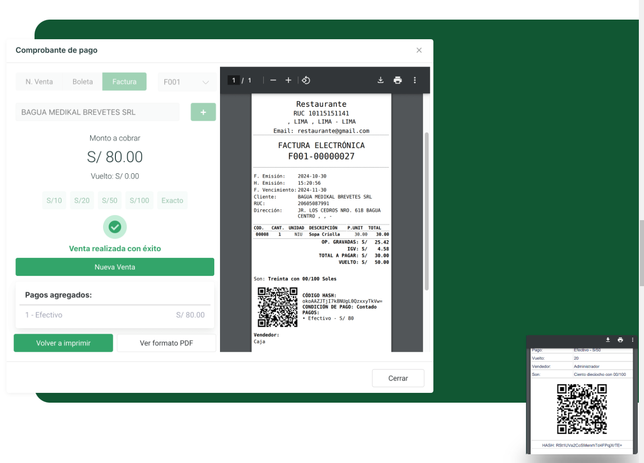Choose the Exacto payment amount option
This screenshot has width=644, height=463.
click(x=172, y=201)
